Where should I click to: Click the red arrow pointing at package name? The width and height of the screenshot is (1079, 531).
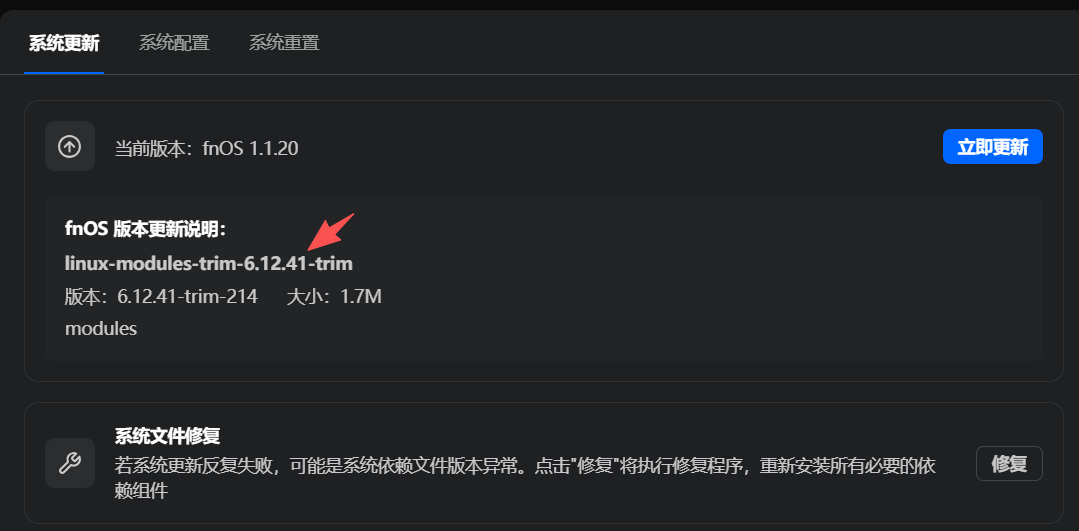[330, 232]
